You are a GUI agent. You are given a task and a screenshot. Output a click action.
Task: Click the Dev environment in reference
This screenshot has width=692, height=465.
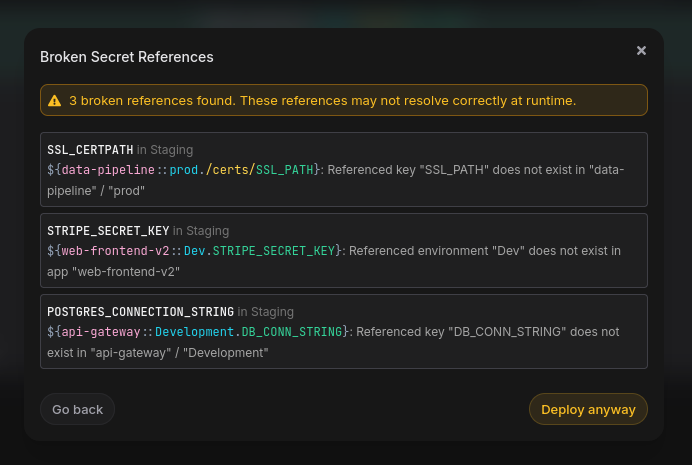(x=195, y=251)
